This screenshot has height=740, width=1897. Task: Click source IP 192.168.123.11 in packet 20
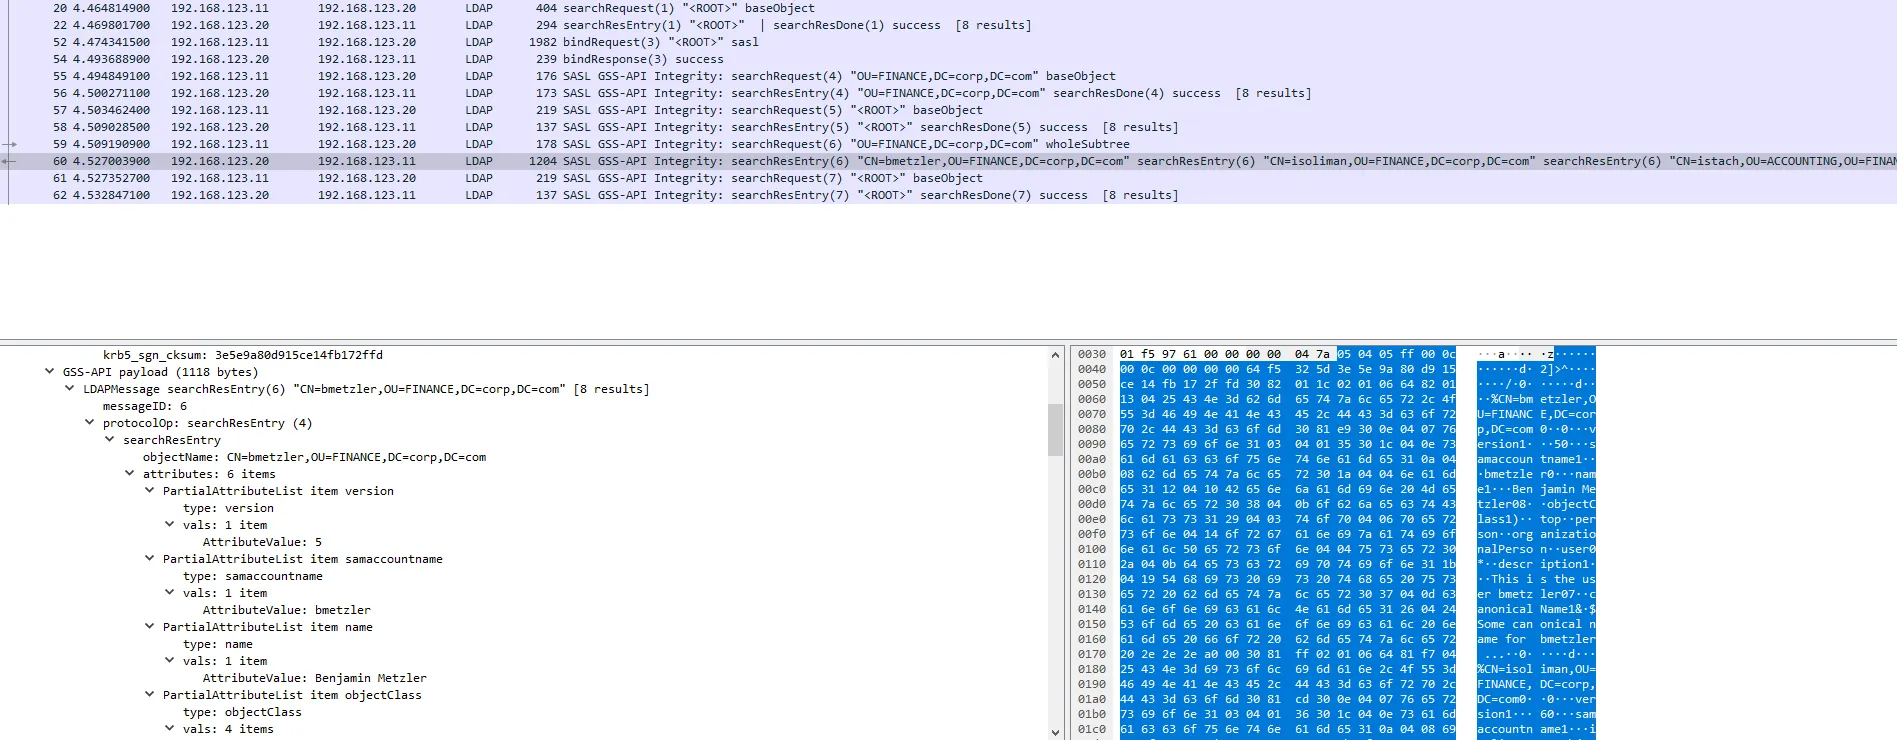(220, 8)
